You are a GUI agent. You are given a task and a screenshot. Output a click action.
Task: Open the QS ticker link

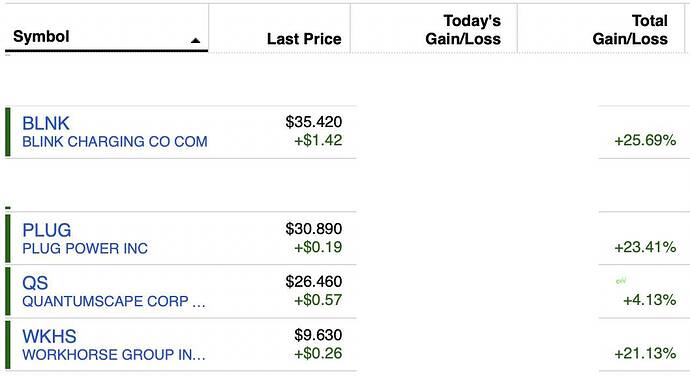(x=35, y=283)
